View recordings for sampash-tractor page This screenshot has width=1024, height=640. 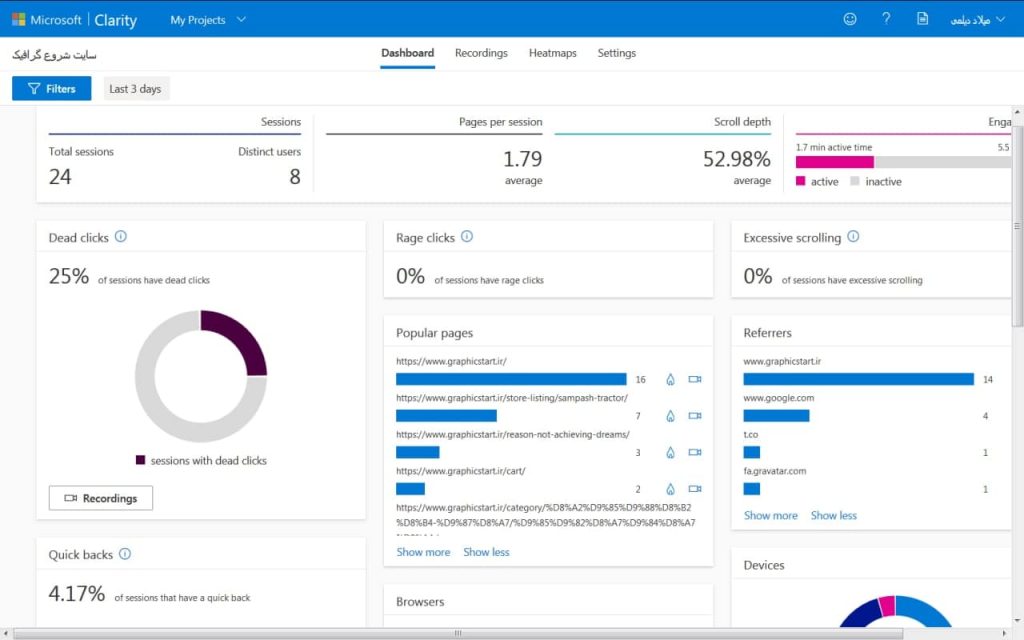click(695, 416)
